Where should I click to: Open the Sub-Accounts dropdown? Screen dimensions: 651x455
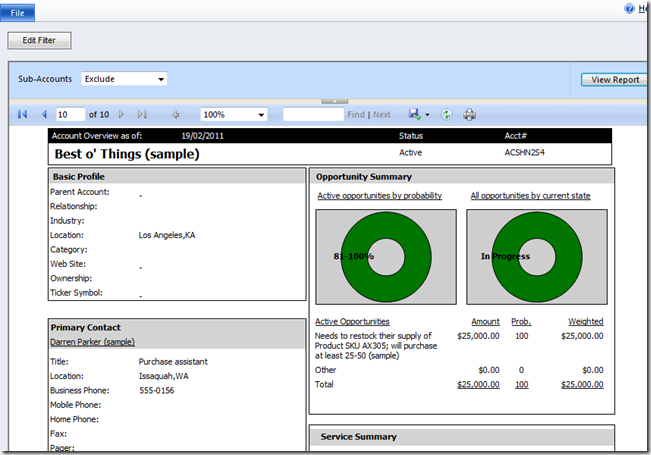pyautogui.click(x=124, y=79)
